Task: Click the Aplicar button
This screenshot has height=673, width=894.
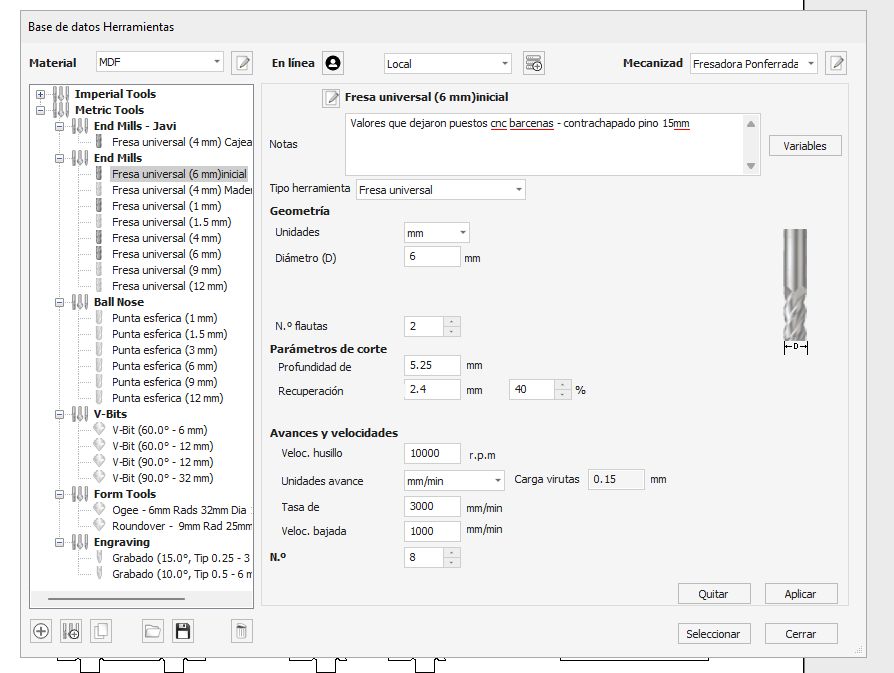Action: pos(800,594)
